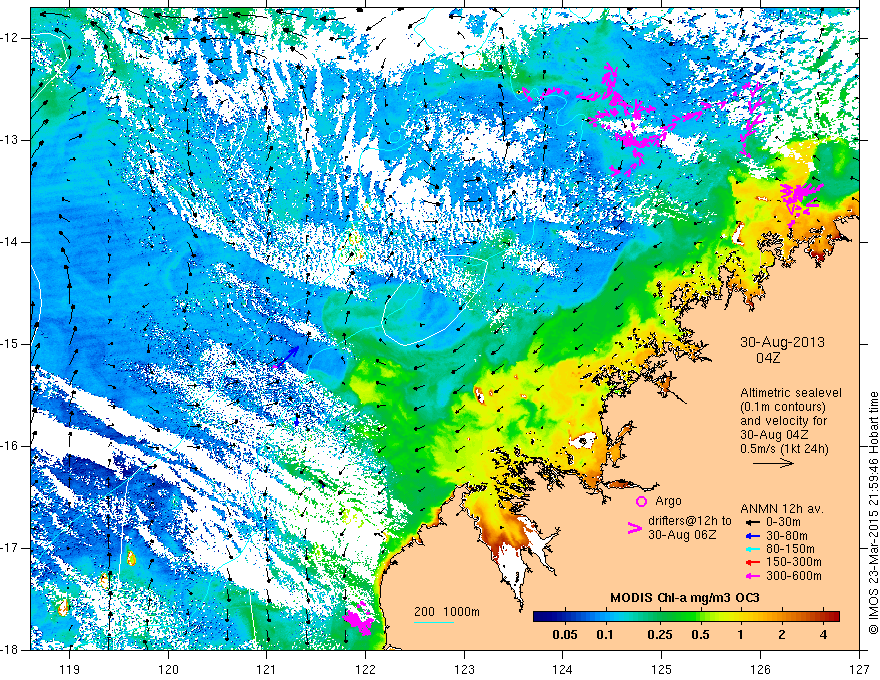Select the blue 30-80m arrow legend icon
The image size is (880, 680).
coord(752,536)
